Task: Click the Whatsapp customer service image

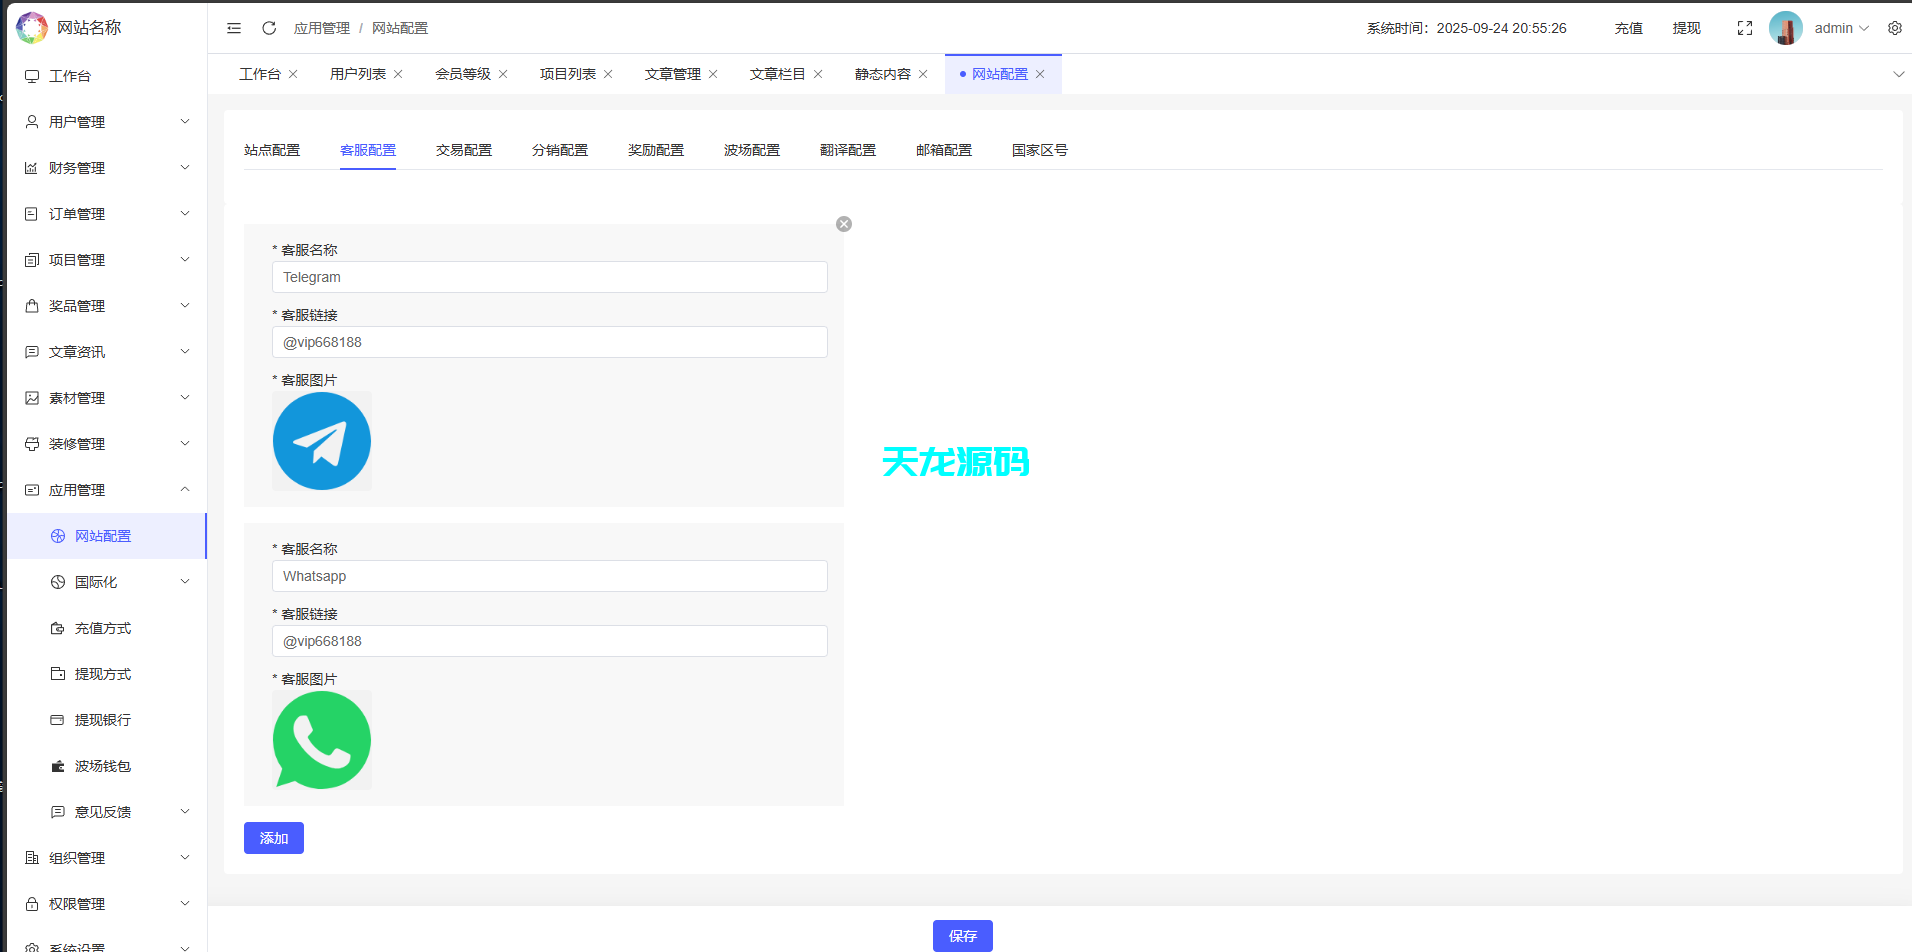Action: tap(321, 740)
